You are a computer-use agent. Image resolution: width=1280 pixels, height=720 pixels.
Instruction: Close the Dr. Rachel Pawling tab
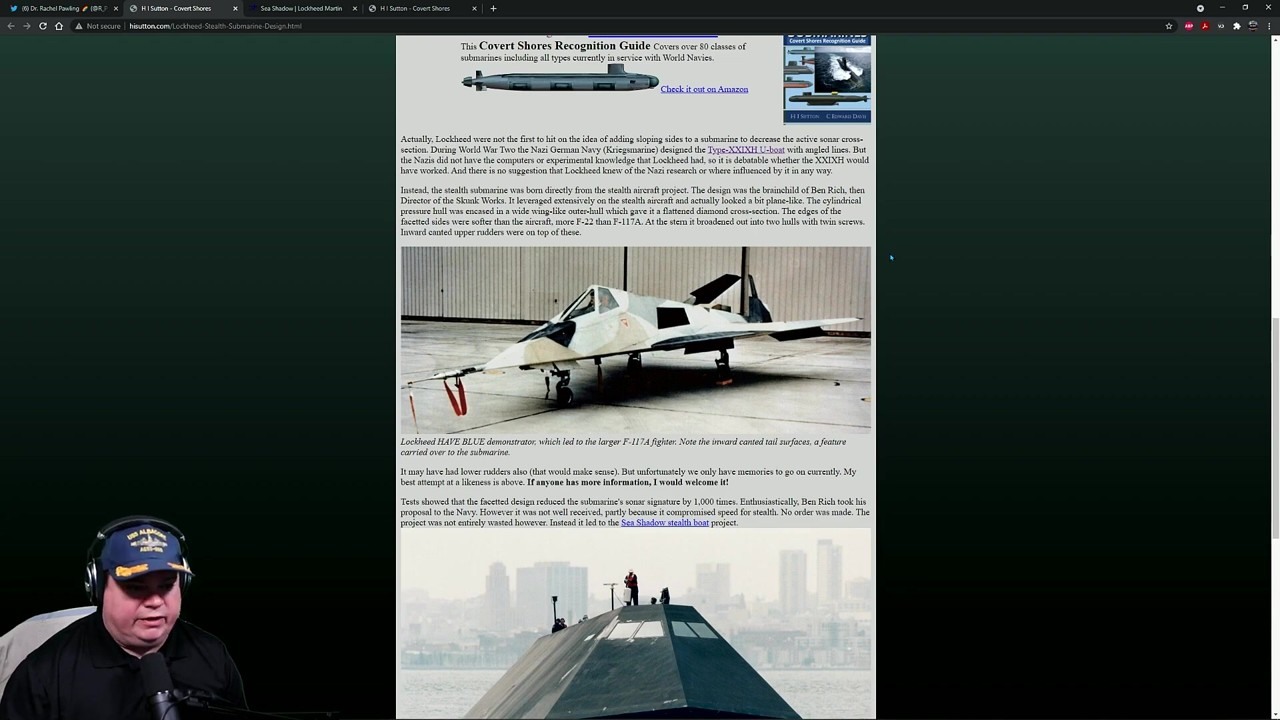(x=116, y=8)
